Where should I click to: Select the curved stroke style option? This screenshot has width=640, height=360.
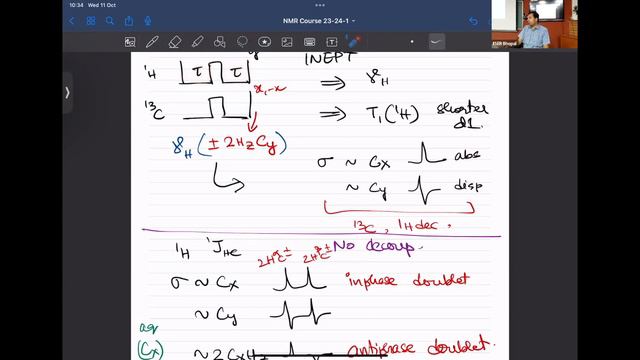pyautogui.click(x=437, y=42)
